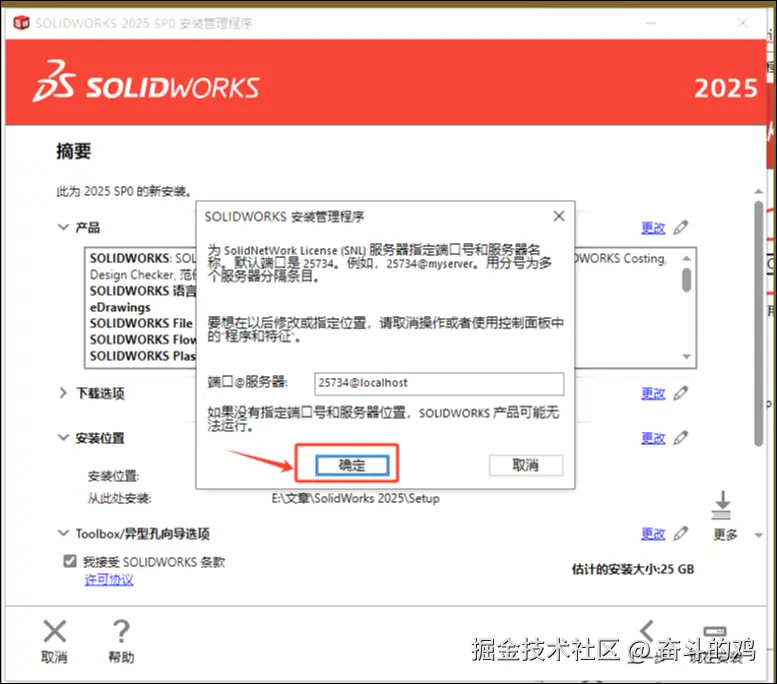Viewport: 777px width, 684px height.
Task: Click the pencil edit icon beside 产品
Action: 681,228
